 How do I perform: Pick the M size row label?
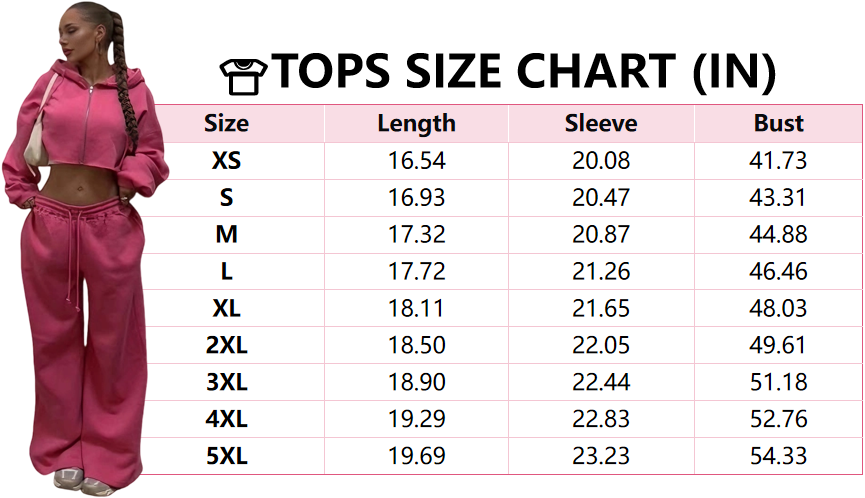pyautogui.click(x=226, y=235)
